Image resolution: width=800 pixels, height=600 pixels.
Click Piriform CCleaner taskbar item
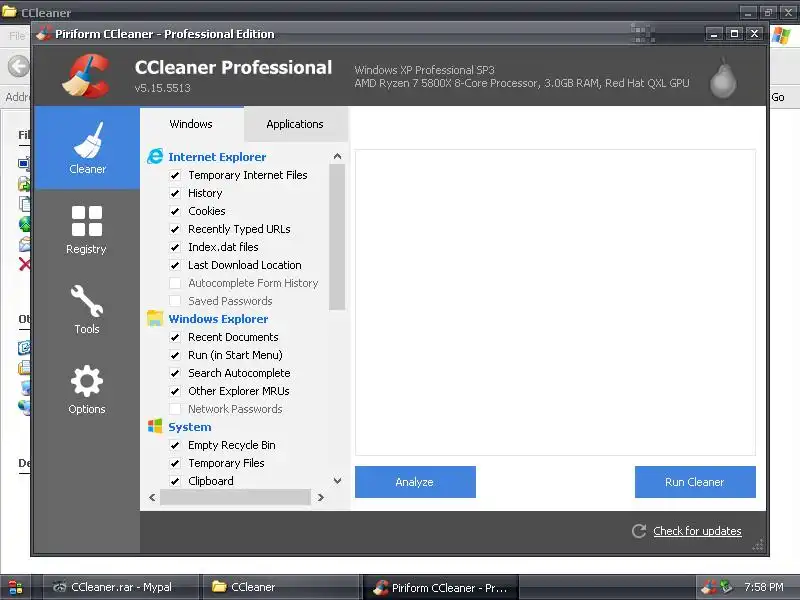(441, 587)
